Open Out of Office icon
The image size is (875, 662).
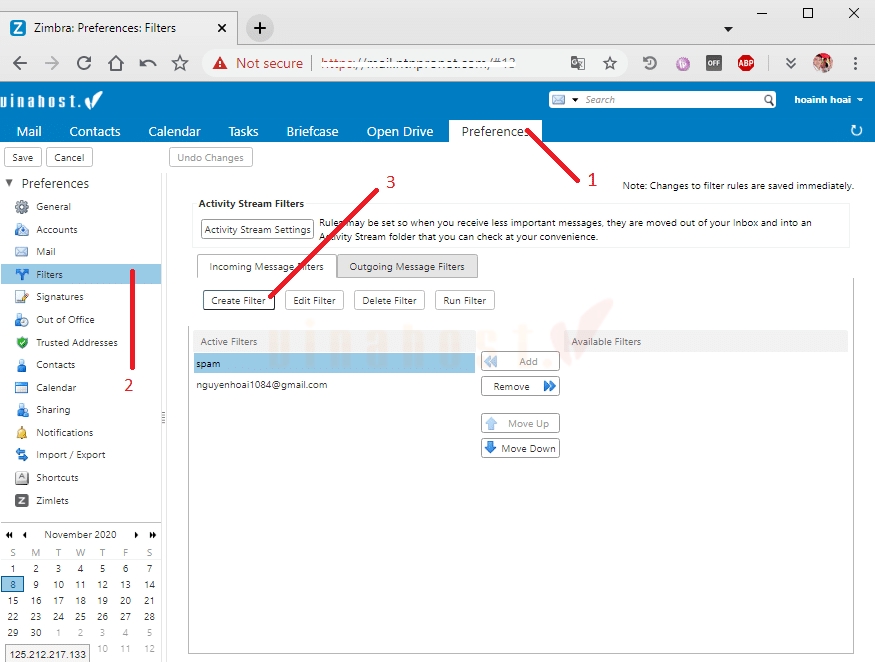[22, 320]
